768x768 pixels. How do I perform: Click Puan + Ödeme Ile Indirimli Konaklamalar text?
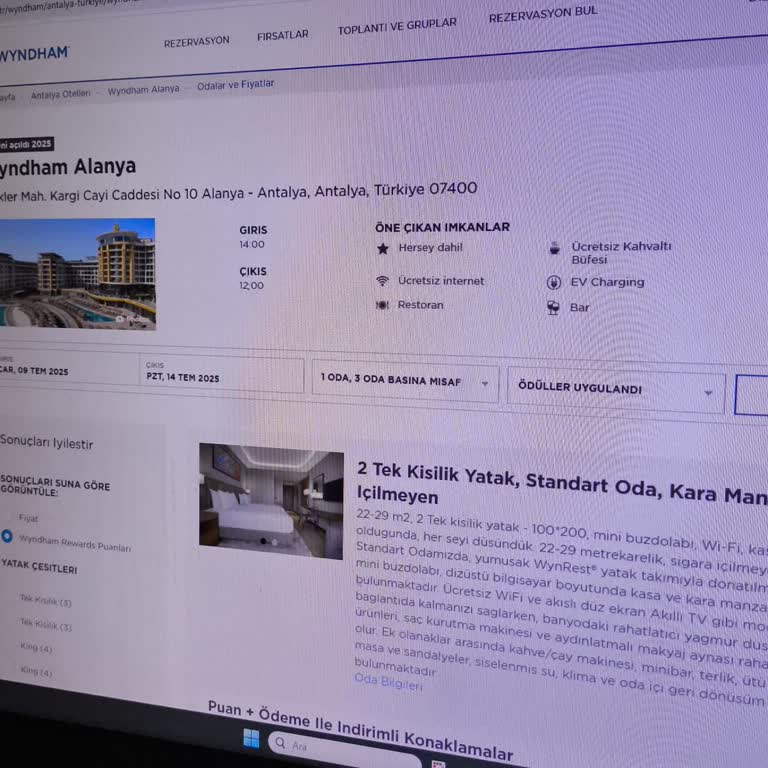tap(360, 730)
